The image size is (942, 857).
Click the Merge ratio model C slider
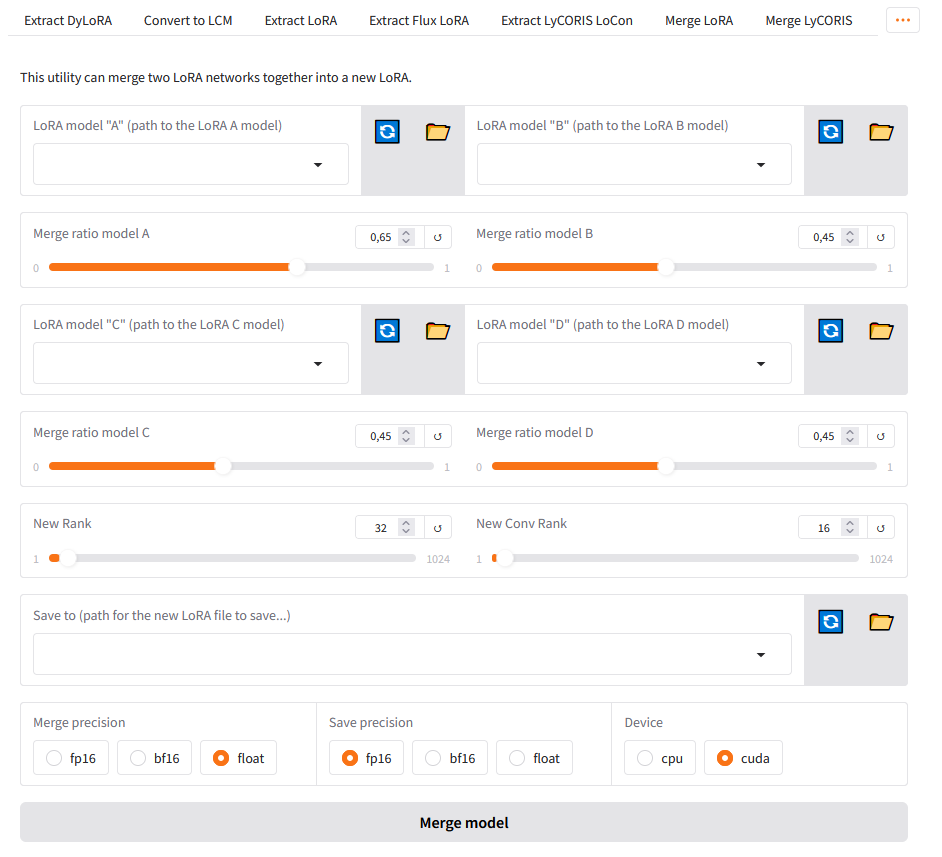(241, 466)
